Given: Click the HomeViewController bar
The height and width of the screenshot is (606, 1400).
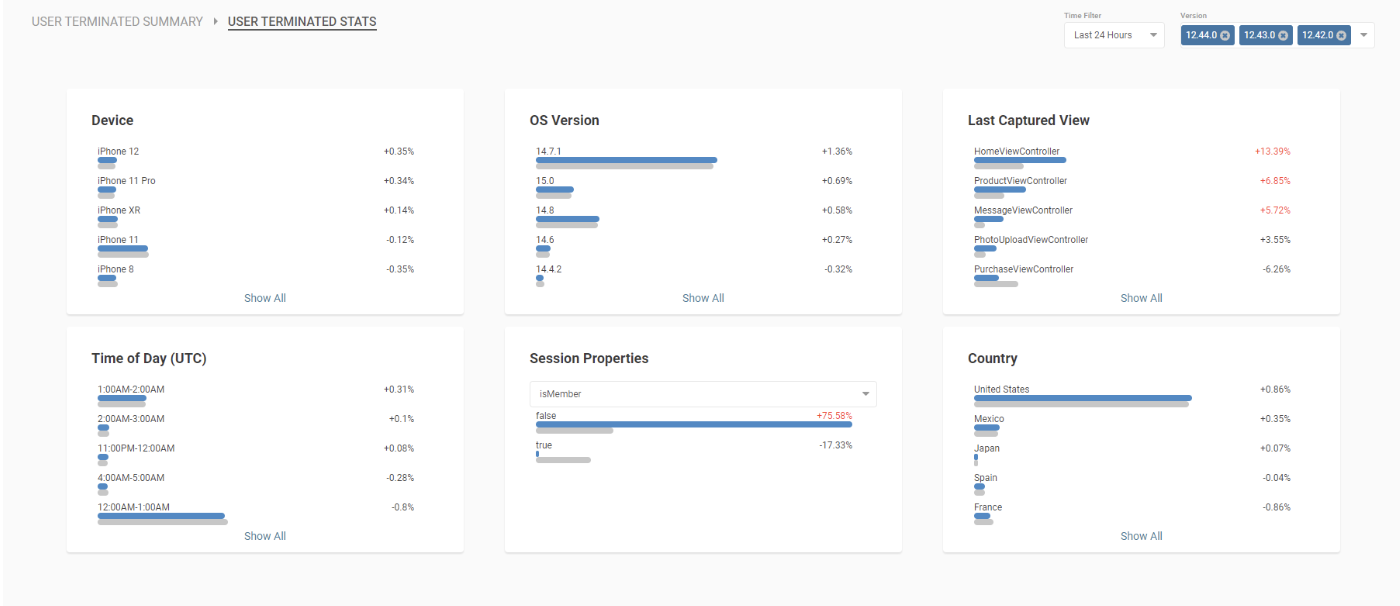Looking at the screenshot, I should click(1020, 160).
